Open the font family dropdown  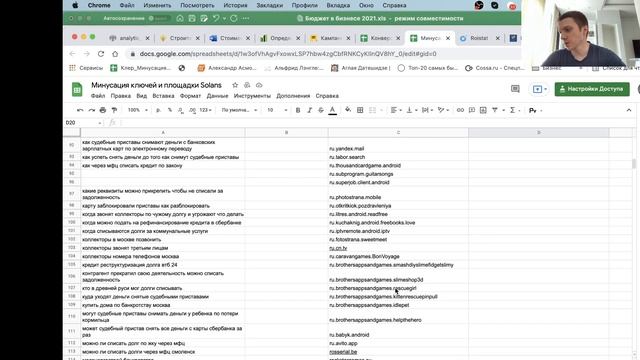click(239, 110)
